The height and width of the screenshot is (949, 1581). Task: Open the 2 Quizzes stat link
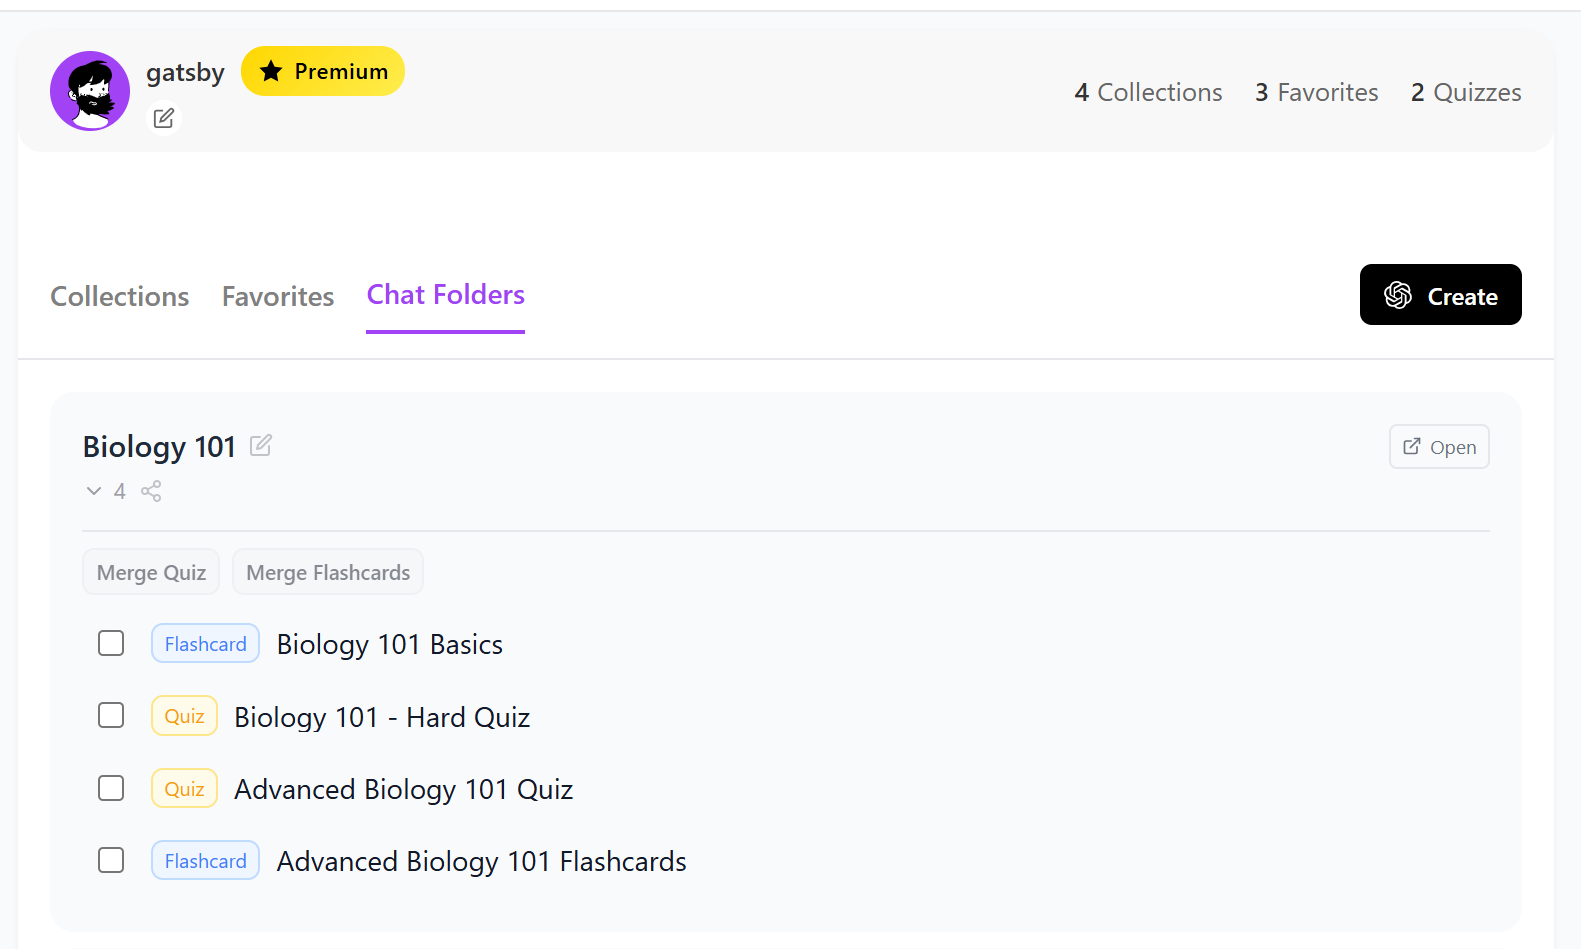point(1466,93)
